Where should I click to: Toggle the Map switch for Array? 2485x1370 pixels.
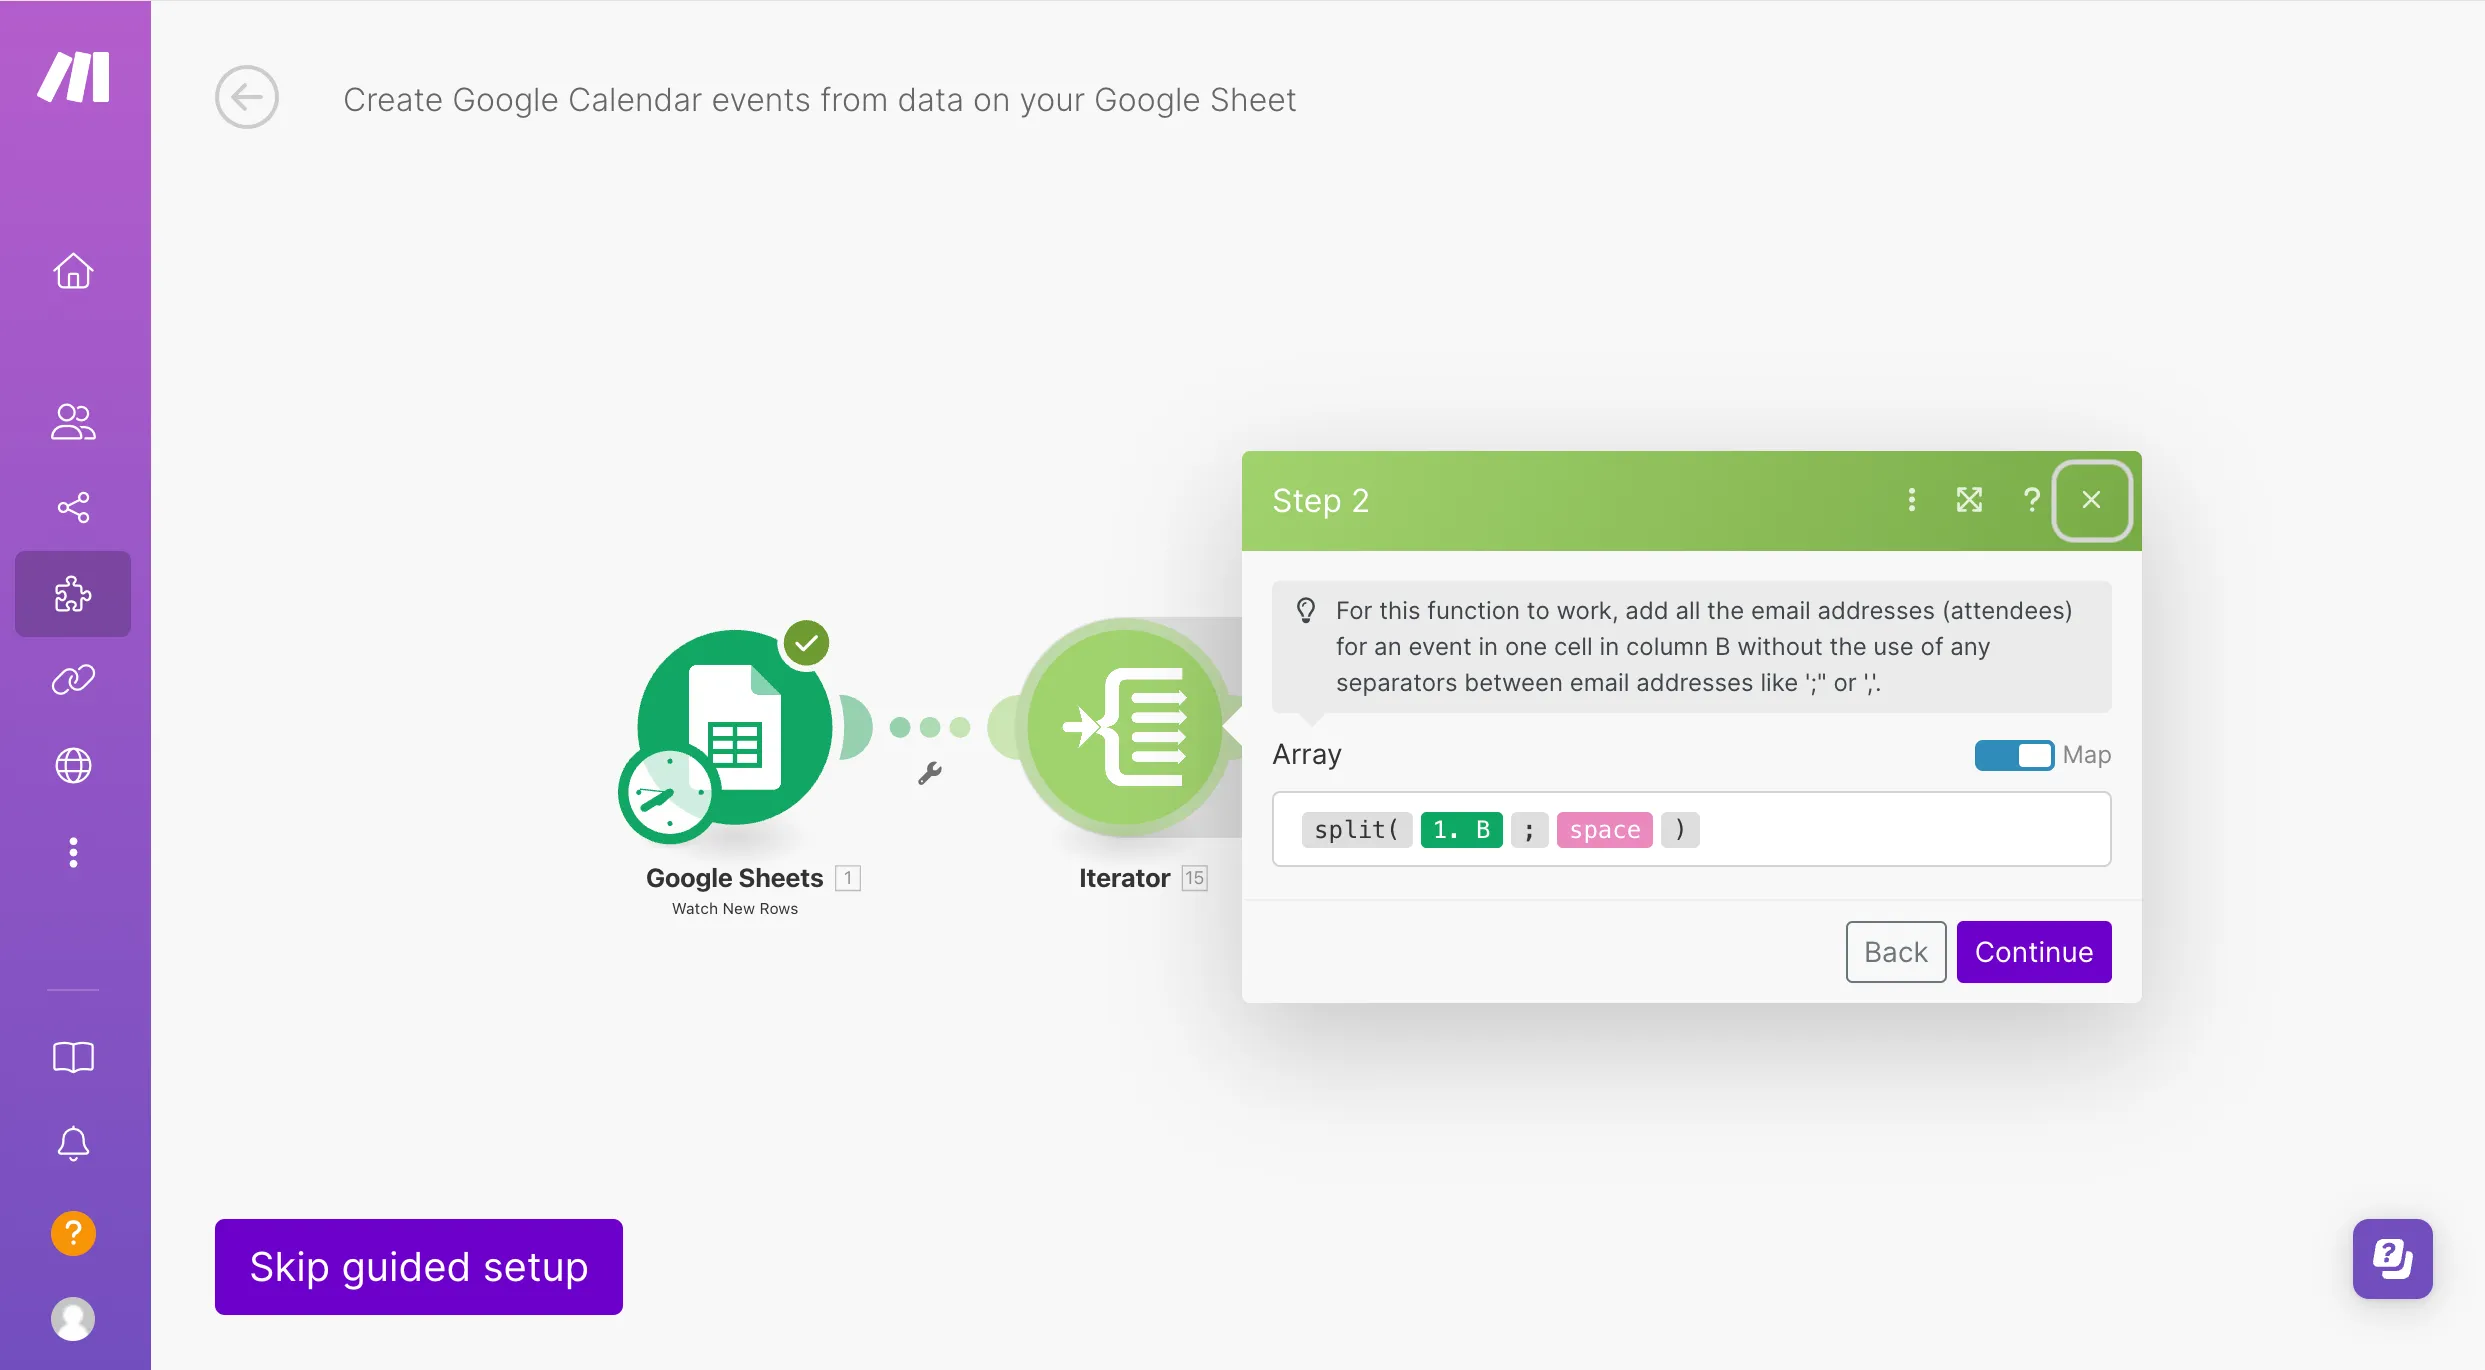point(2014,755)
